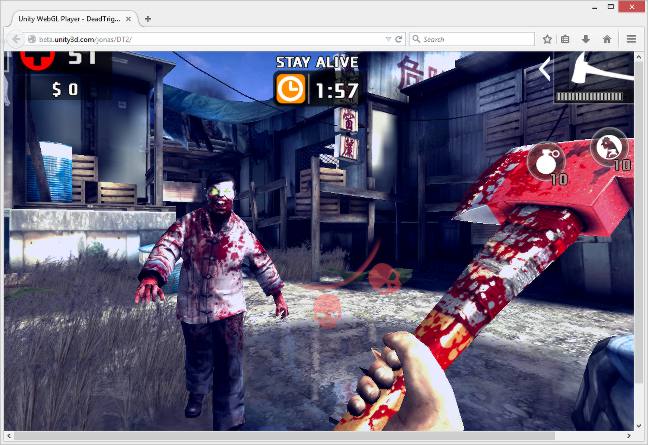Close the Unity WebGL Player tab
The height and width of the screenshot is (445, 648).
[129, 19]
